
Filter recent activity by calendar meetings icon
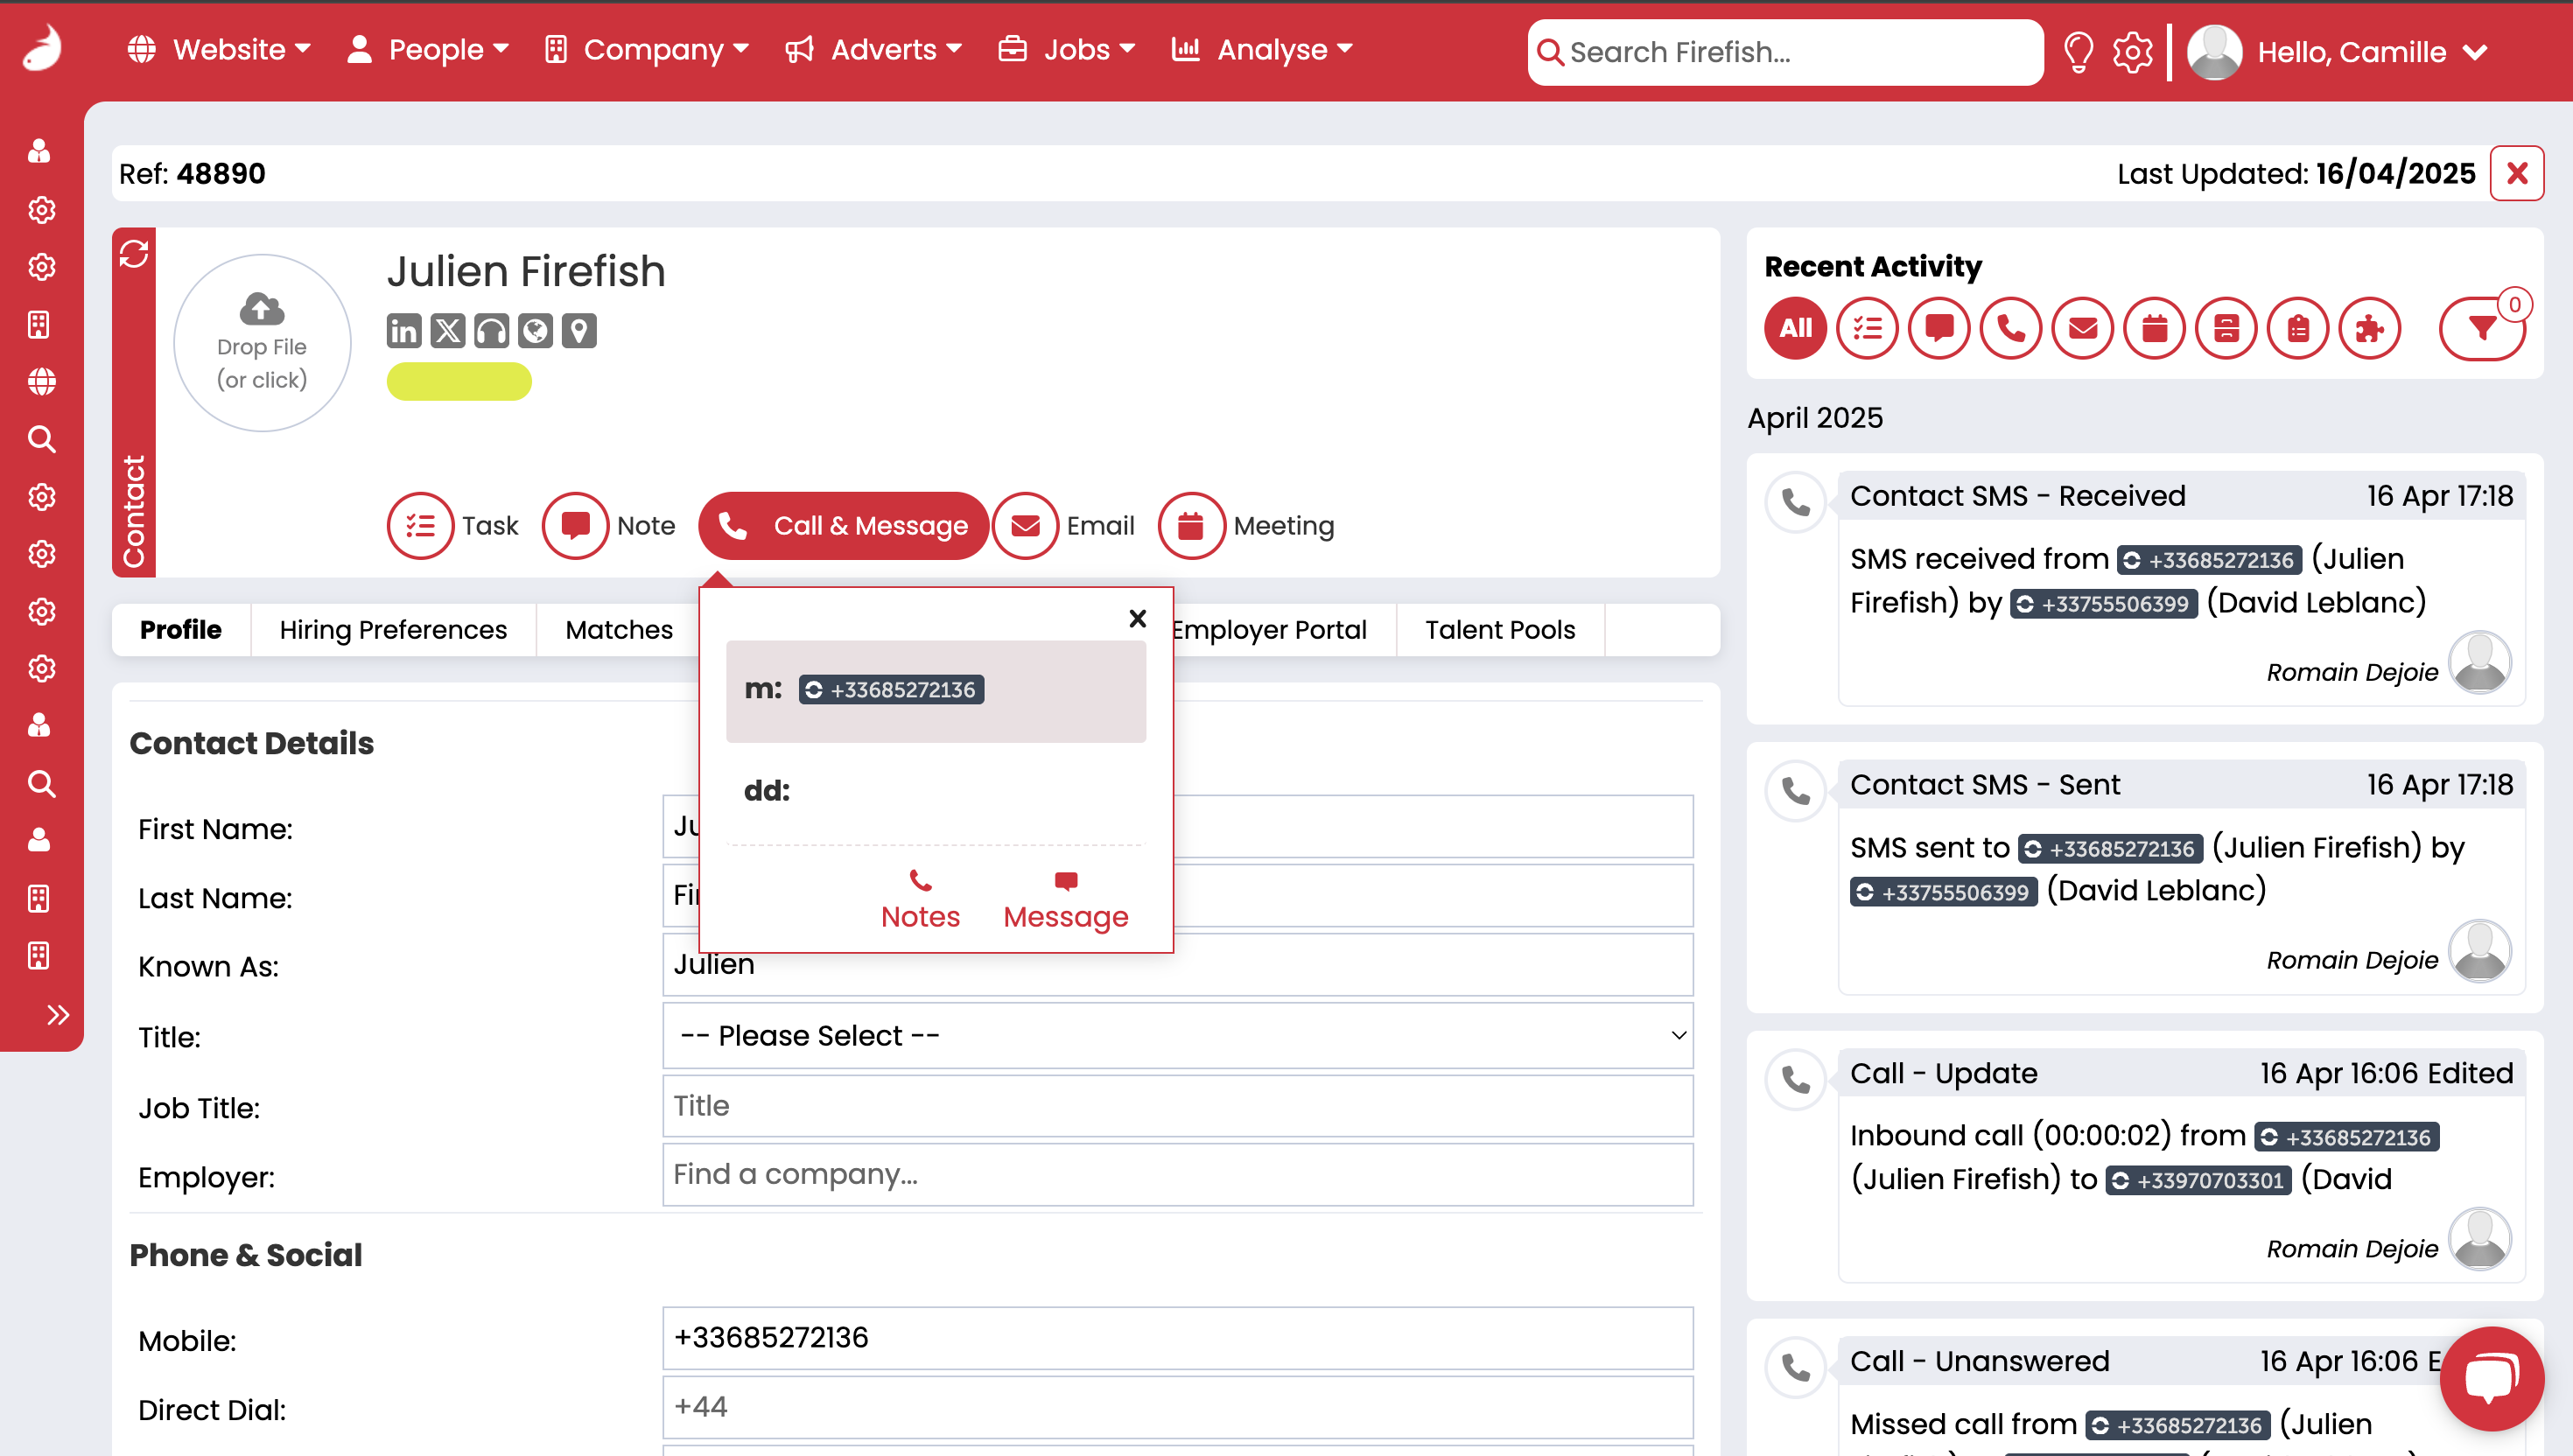(x=2154, y=328)
